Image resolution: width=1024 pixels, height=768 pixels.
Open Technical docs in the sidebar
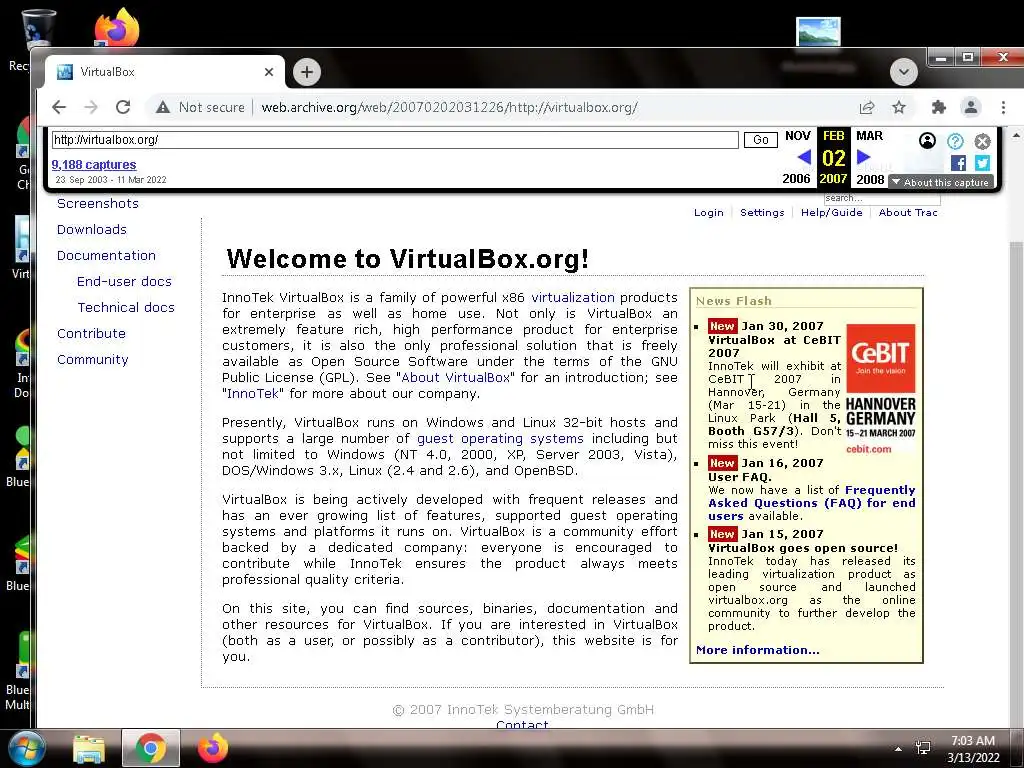[x=126, y=308]
